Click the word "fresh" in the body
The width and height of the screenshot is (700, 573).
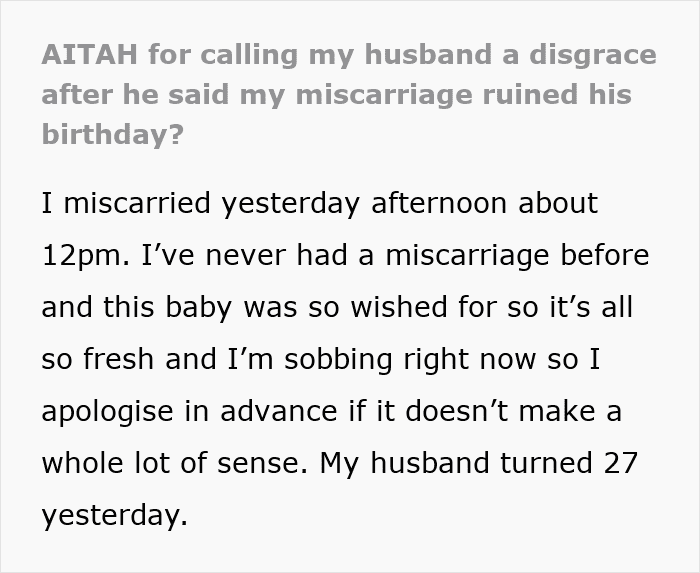coord(118,359)
